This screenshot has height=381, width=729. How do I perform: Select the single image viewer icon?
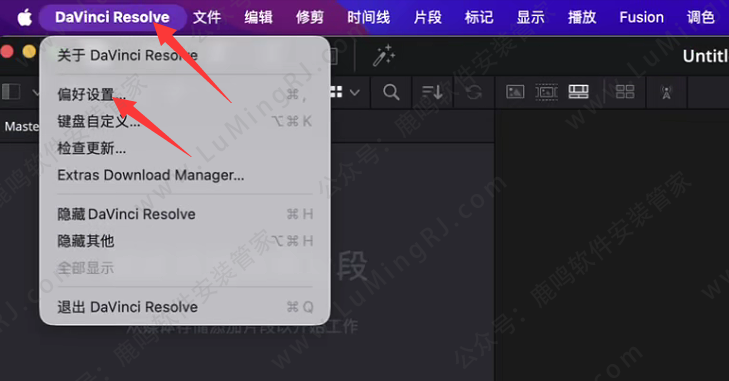tap(515, 92)
